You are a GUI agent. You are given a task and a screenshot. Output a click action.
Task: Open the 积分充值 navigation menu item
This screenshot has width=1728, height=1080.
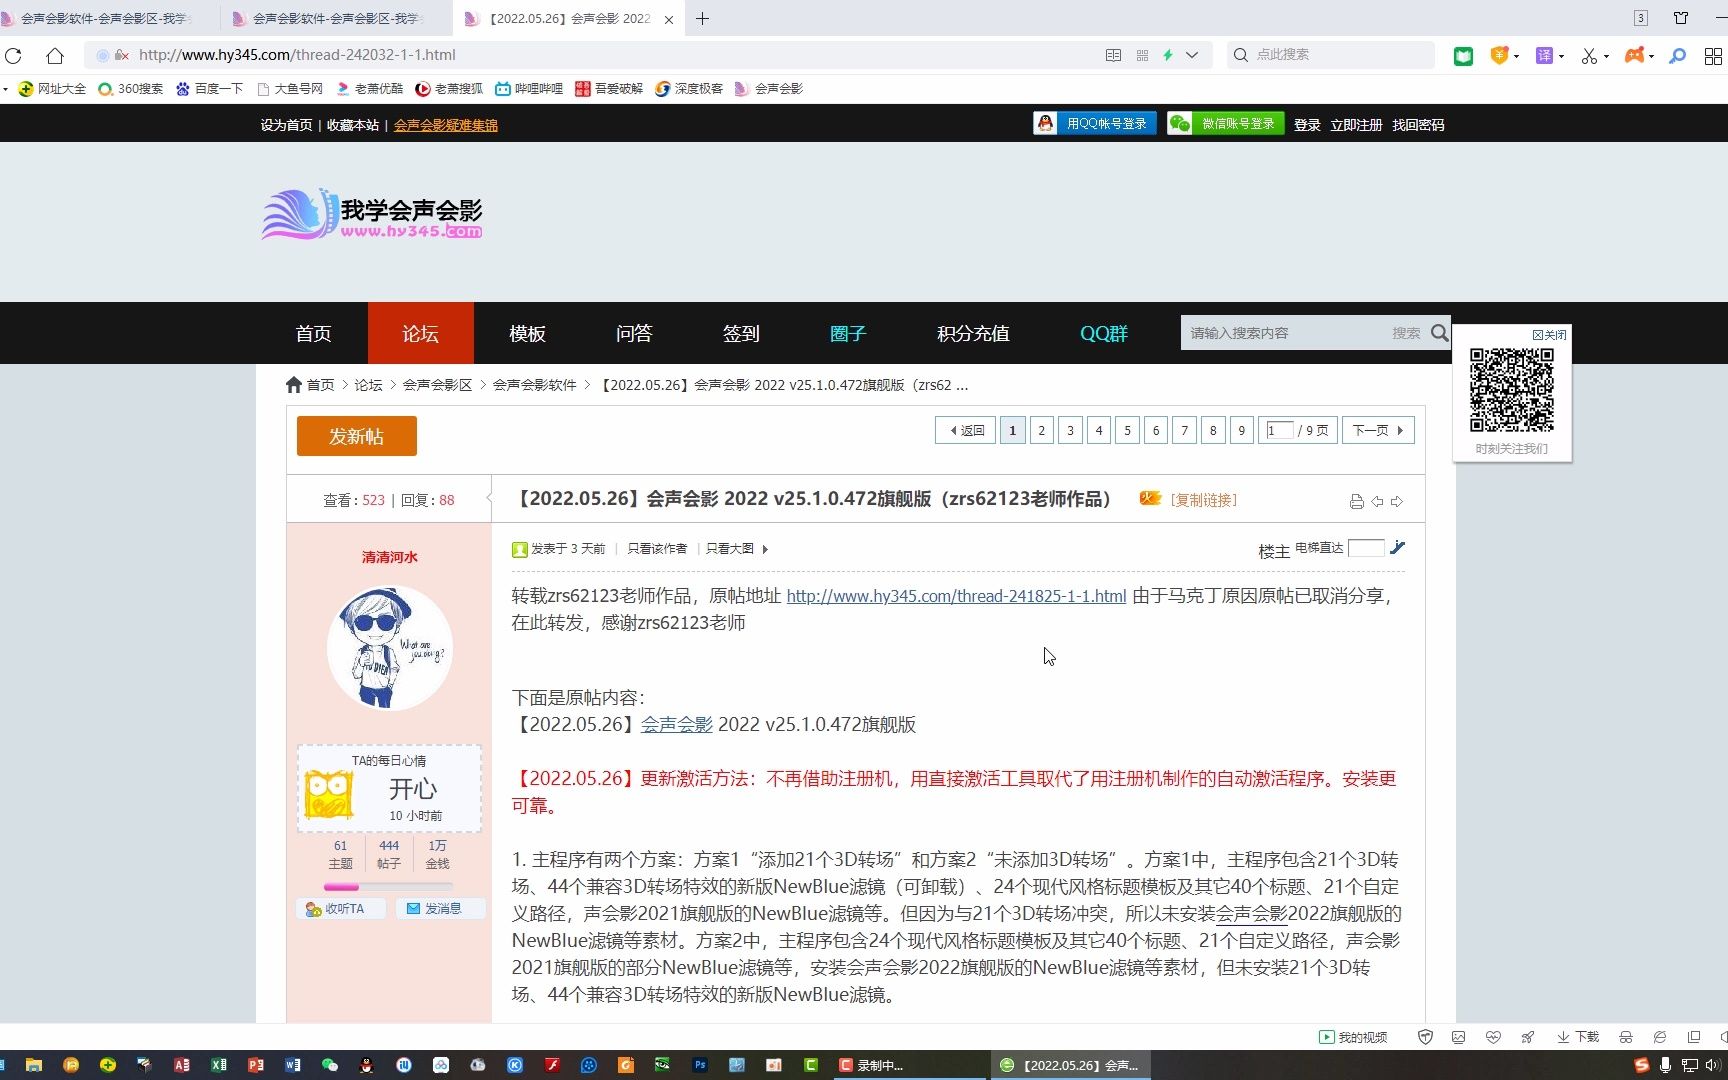[x=973, y=333]
